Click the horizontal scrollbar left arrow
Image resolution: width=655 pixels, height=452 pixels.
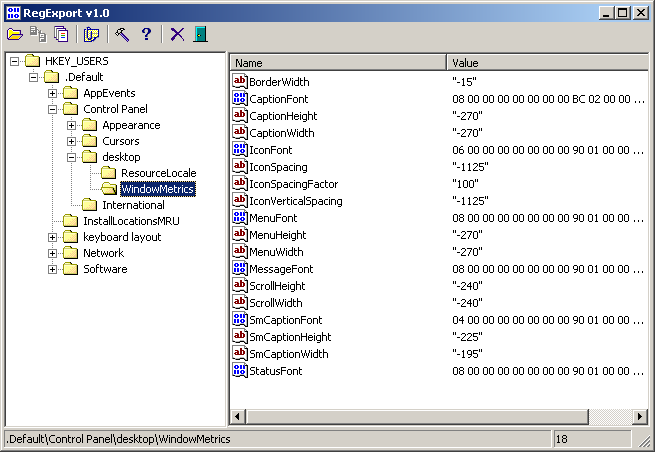pos(238,416)
